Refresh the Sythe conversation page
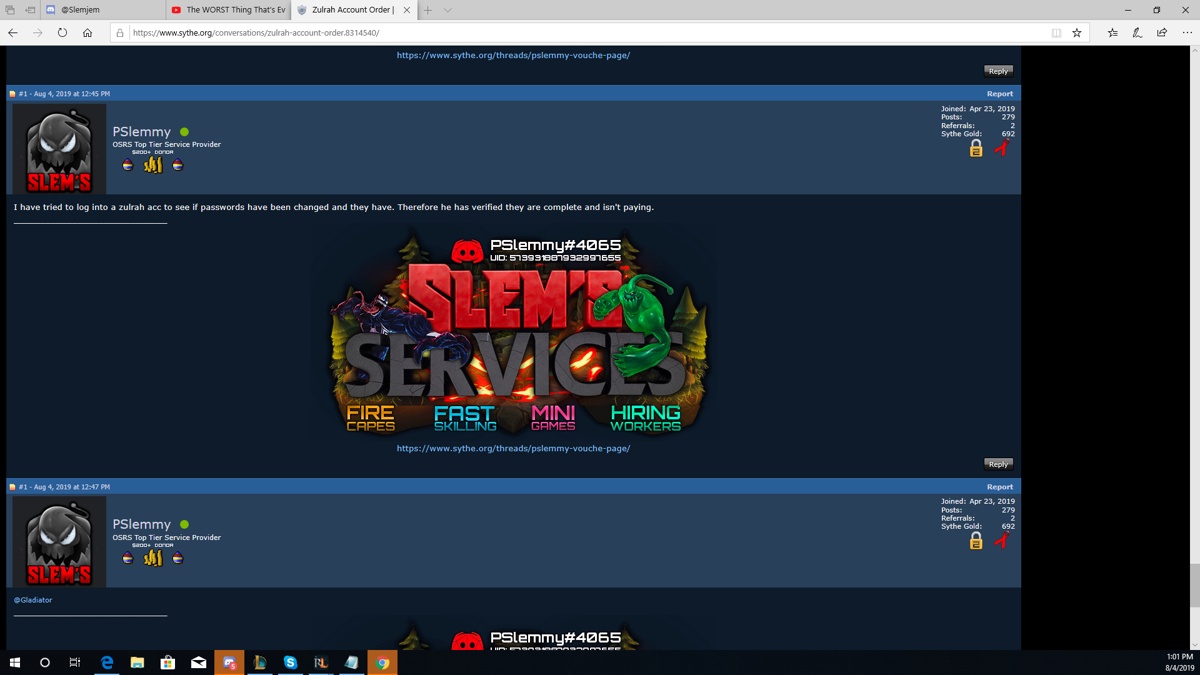The image size is (1200, 675). (62, 33)
